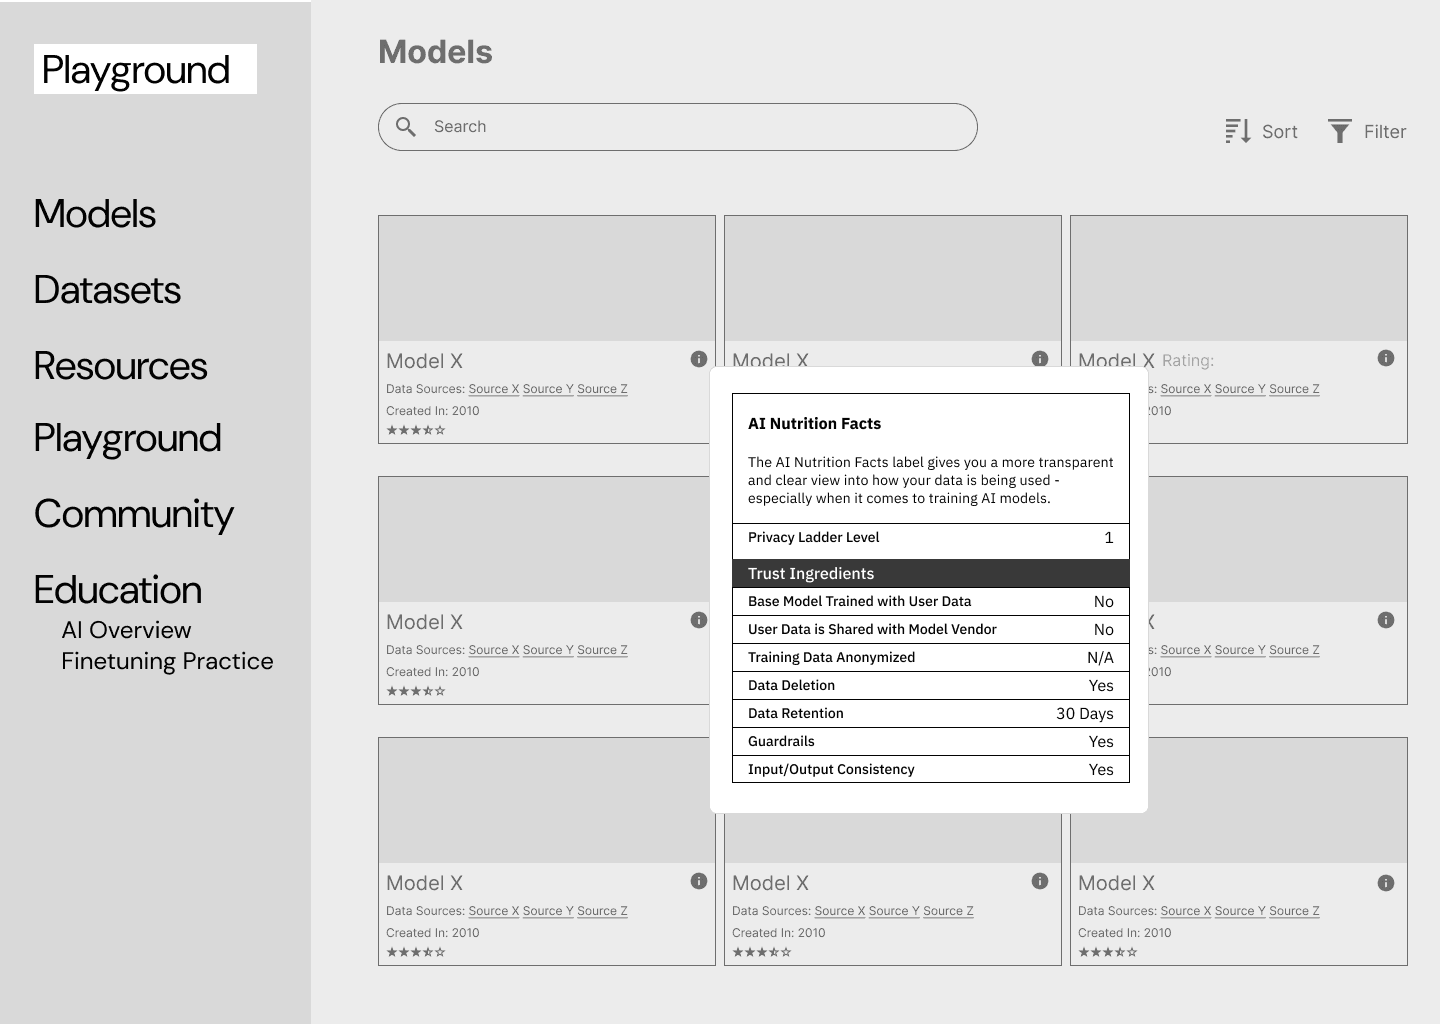Click info icon on bottom-left model card
Image resolution: width=1440 pixels, height=1024 pixels.
(x=699, y=881)
